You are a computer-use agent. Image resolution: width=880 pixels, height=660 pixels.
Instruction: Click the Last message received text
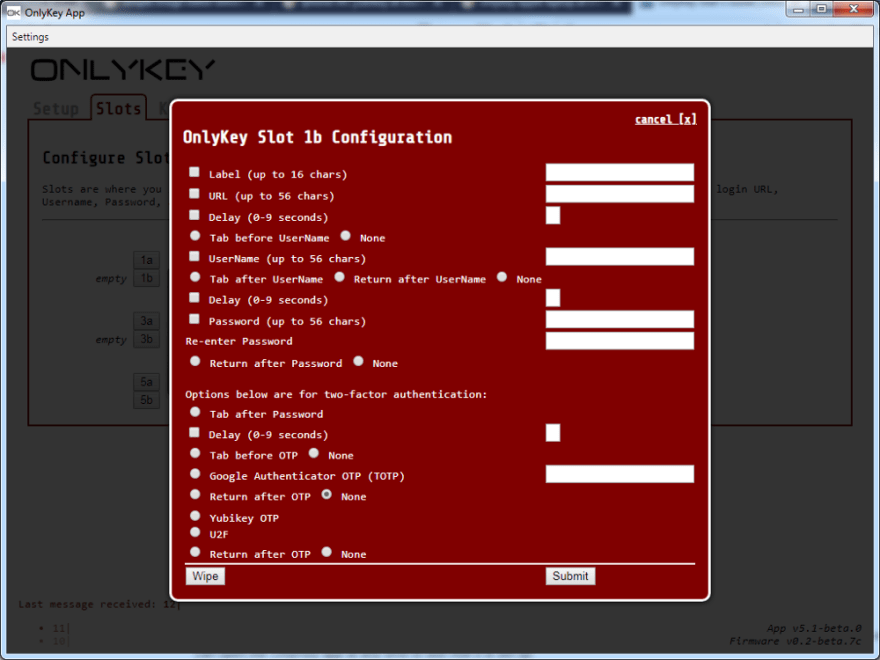pyautogui.click(x=97, y=604)
